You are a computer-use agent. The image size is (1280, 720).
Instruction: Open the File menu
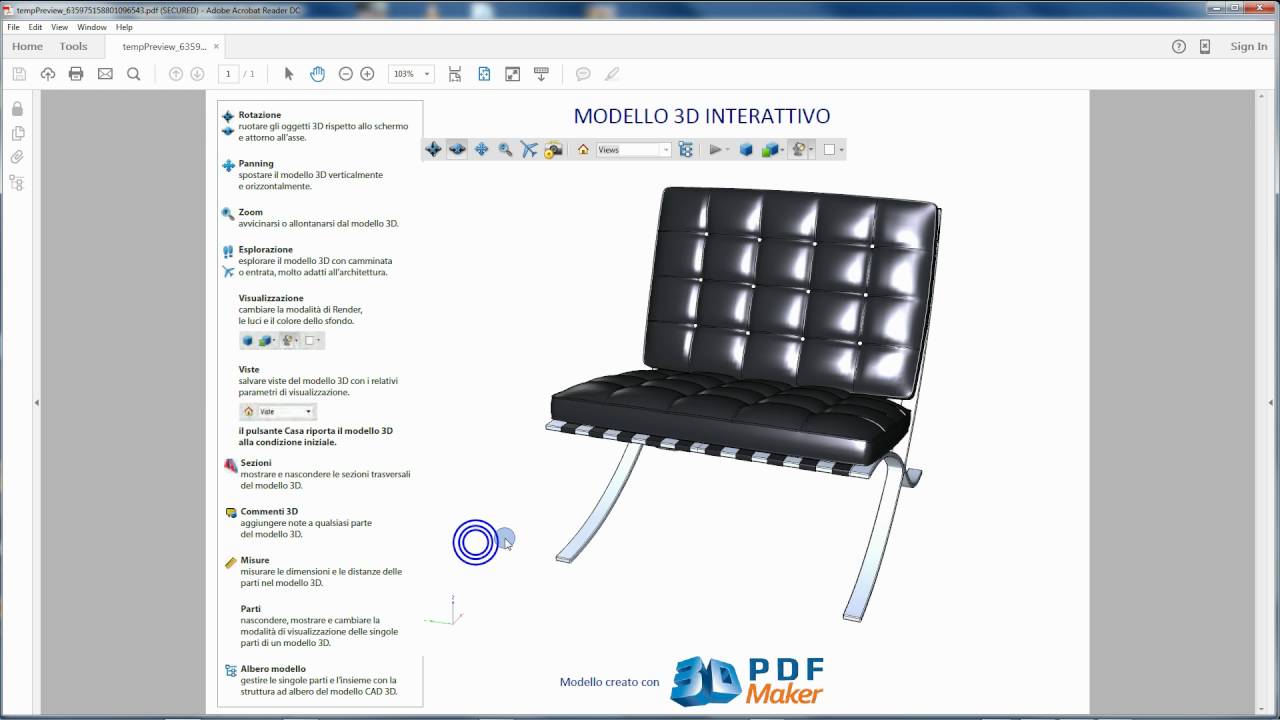tap(13, 27)
